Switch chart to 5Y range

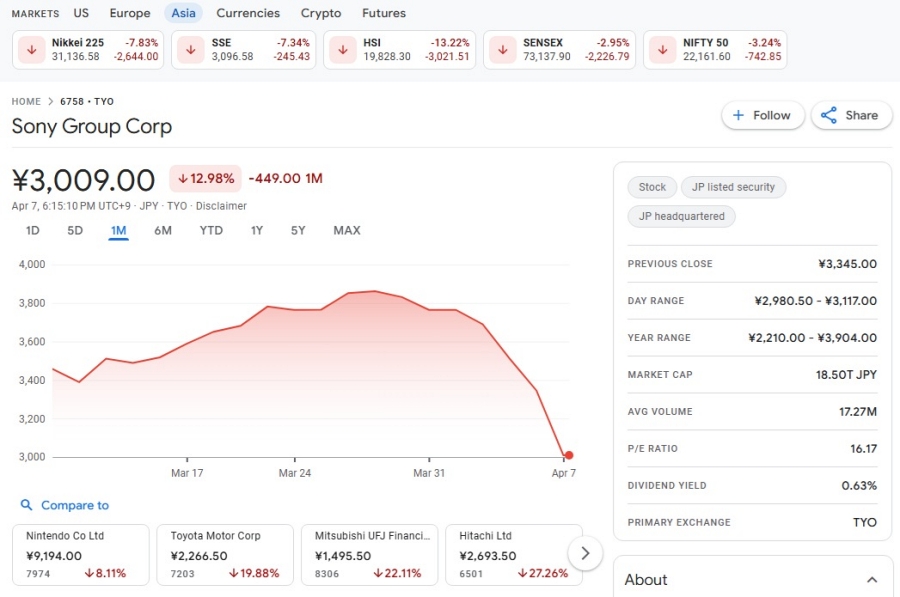298,230
